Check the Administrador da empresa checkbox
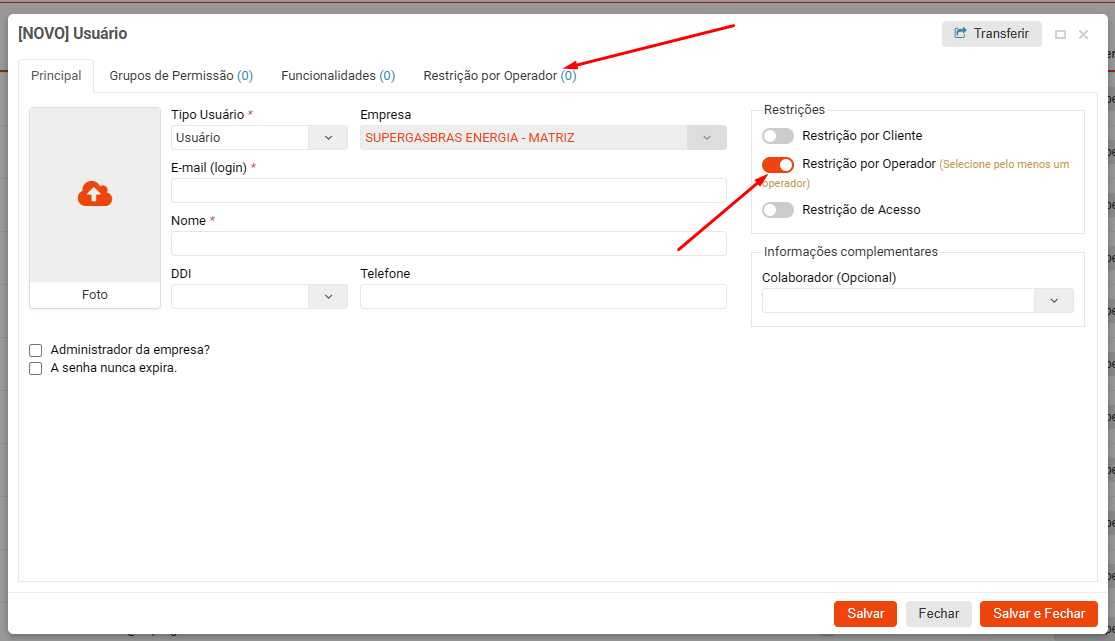 pyautogui.click(x=36, y=350)
